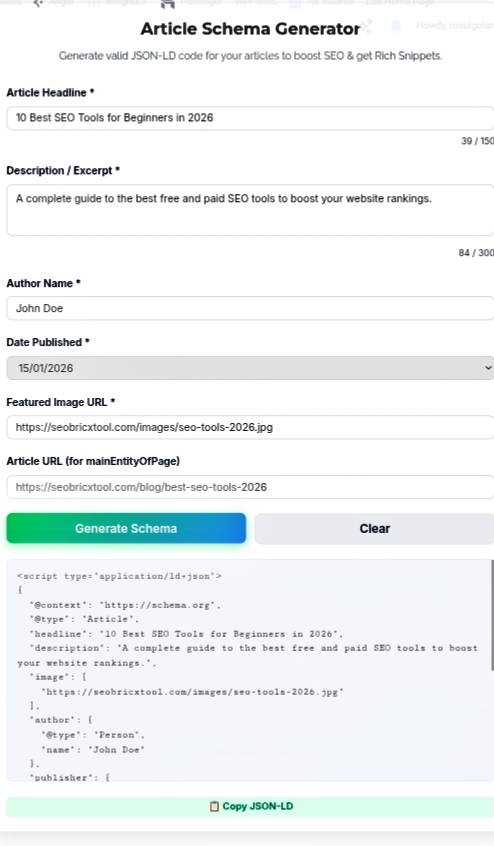
Task: Click the Featured Image URL field
Action: tap(250, 427)
